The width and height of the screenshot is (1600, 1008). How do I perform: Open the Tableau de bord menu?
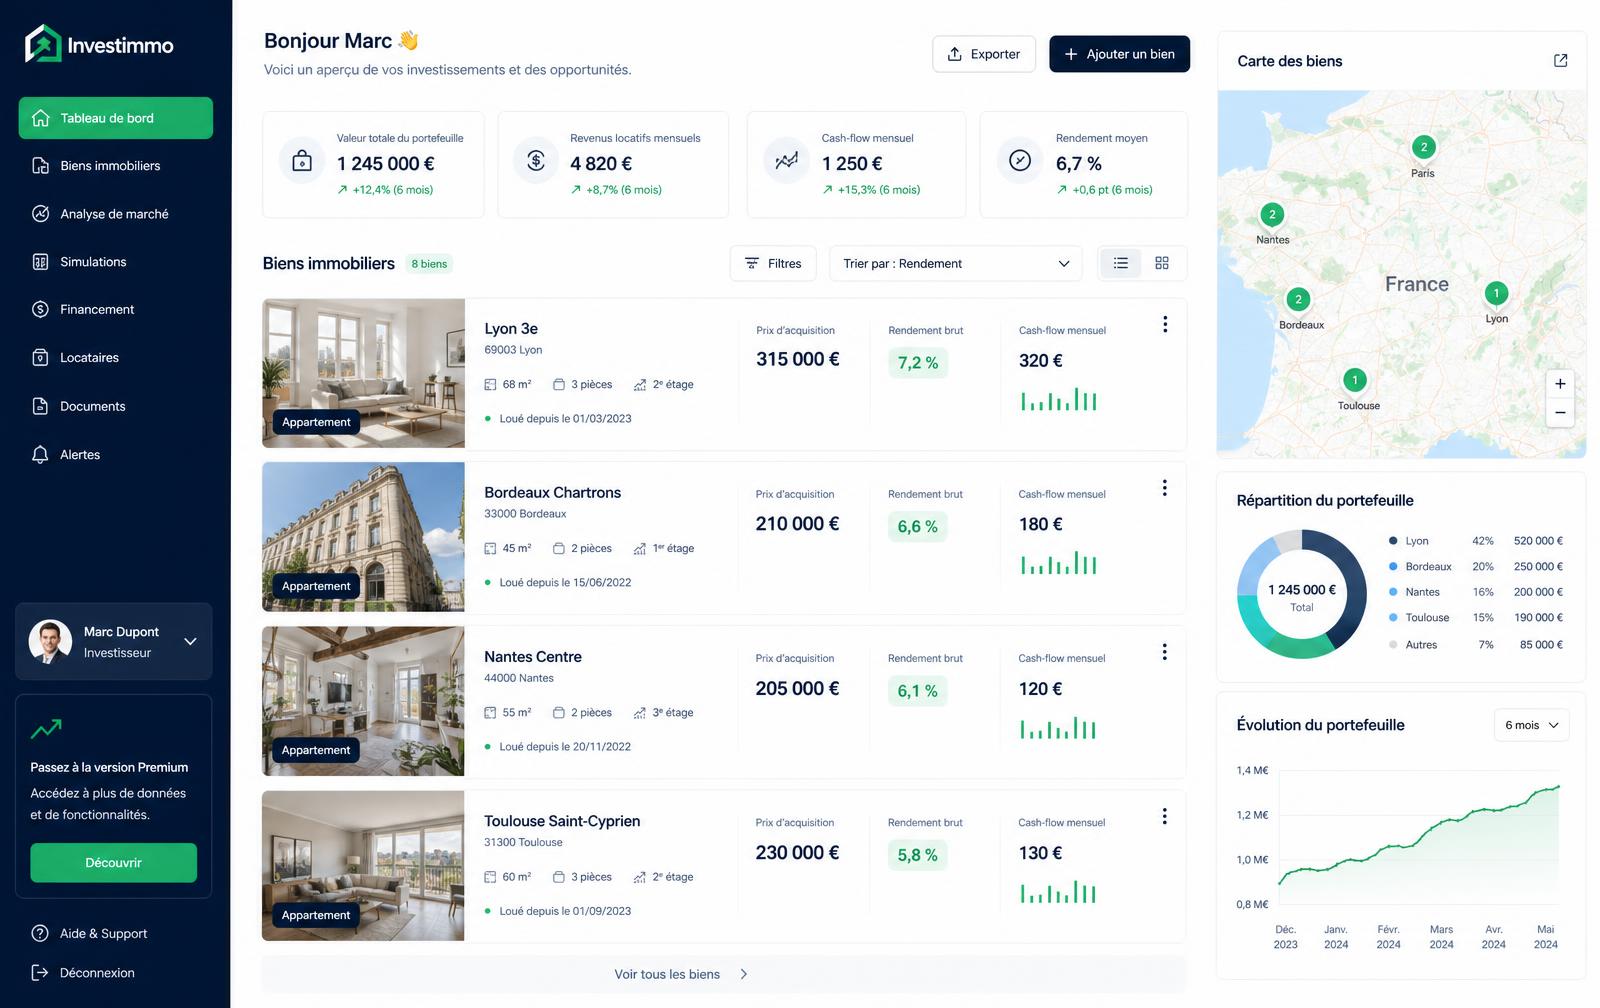click(116, 118)
